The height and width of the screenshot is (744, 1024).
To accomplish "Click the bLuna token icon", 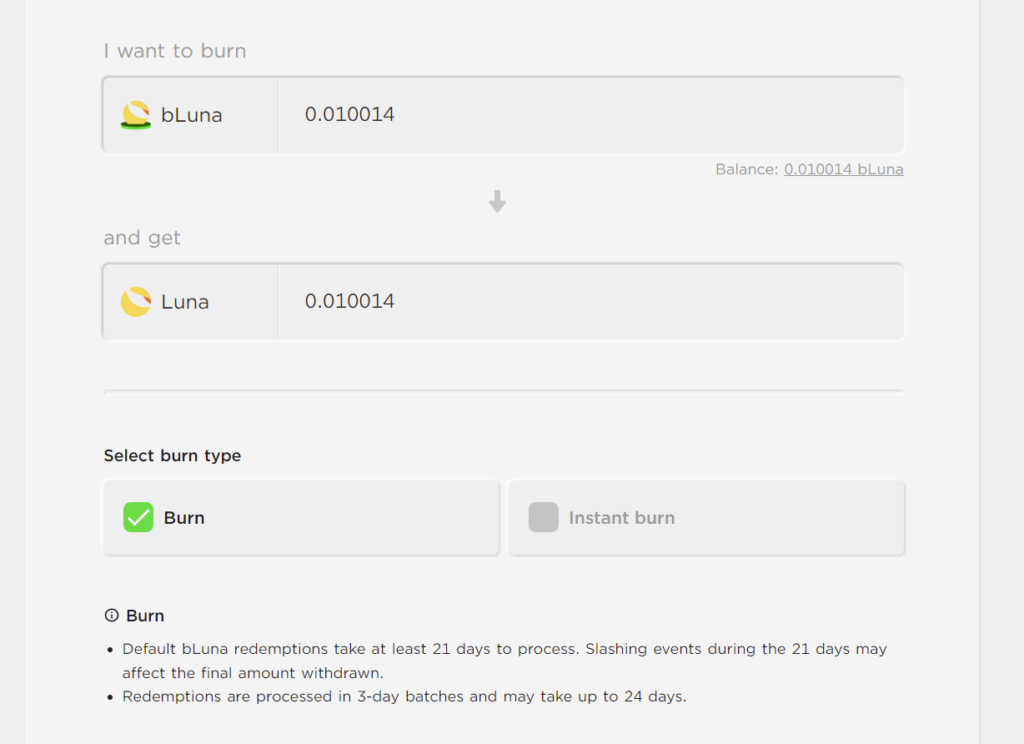I will click(x=136, y=115).
